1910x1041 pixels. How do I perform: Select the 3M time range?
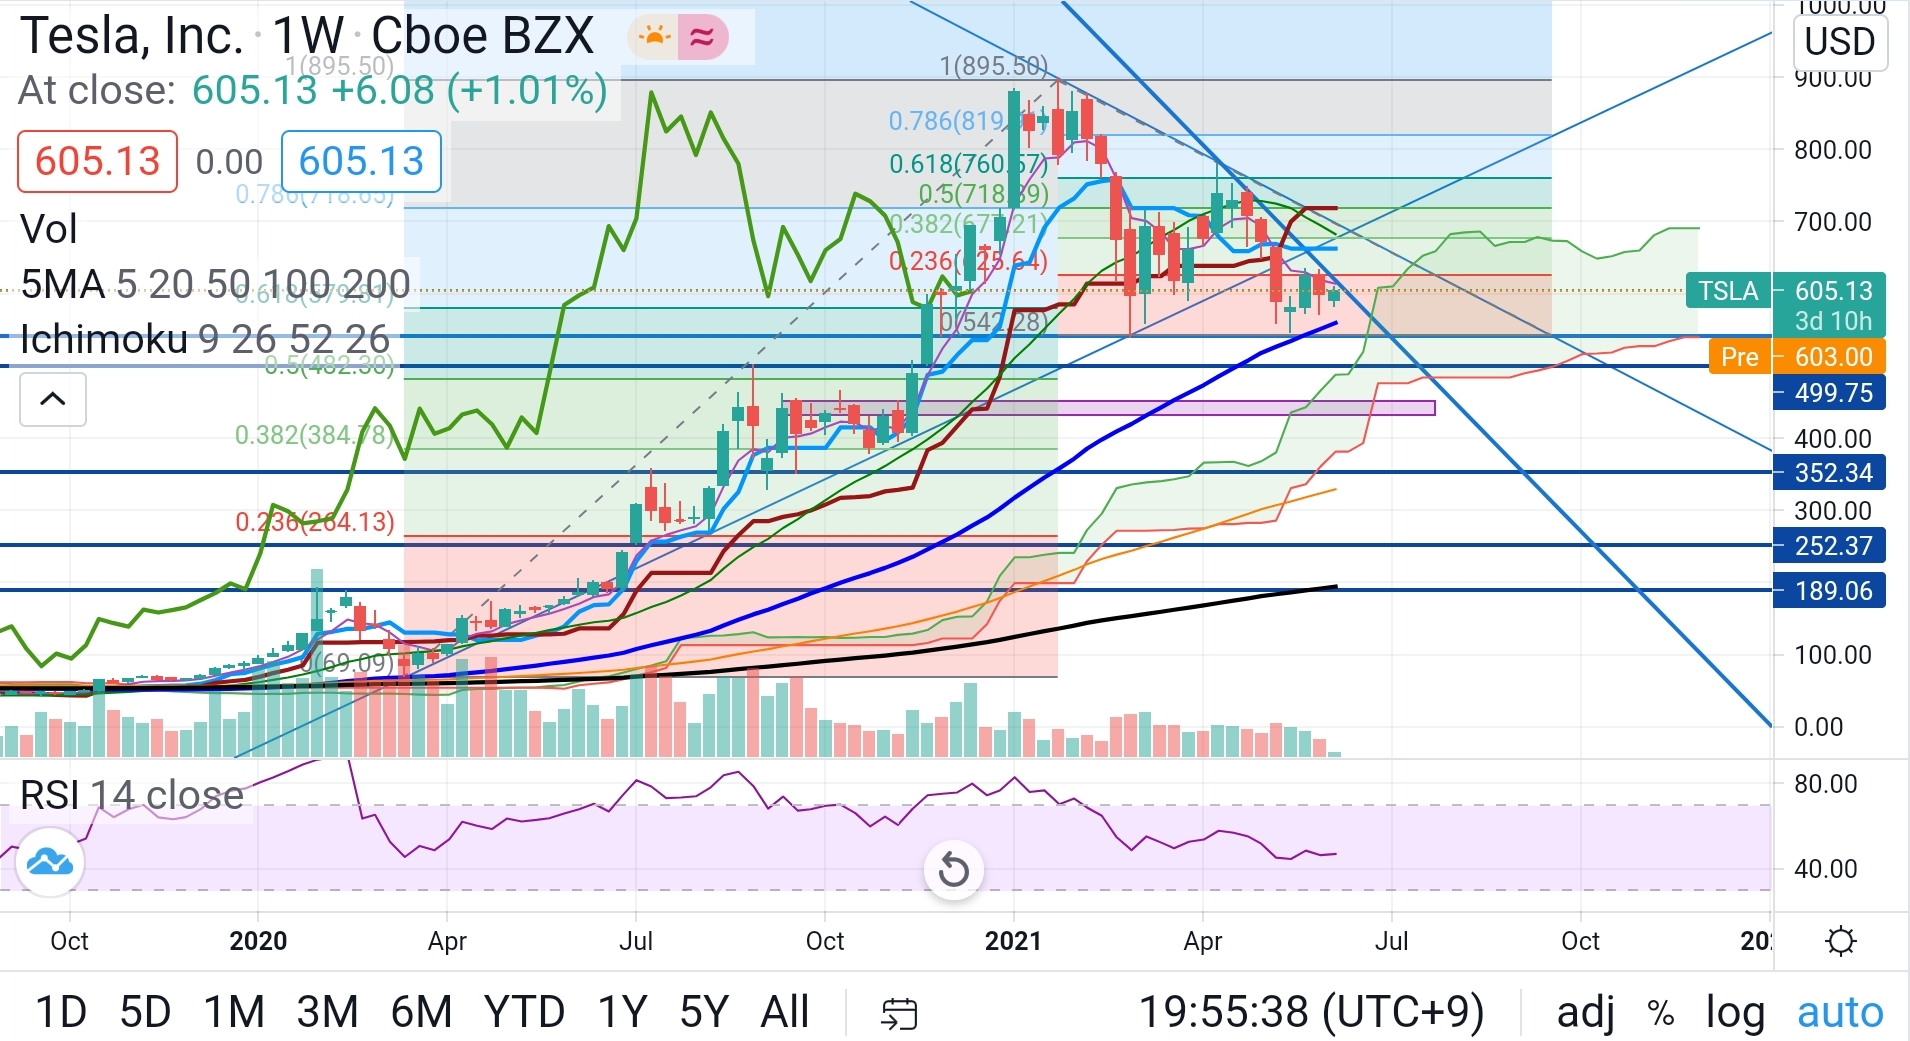click(327, 1012)
